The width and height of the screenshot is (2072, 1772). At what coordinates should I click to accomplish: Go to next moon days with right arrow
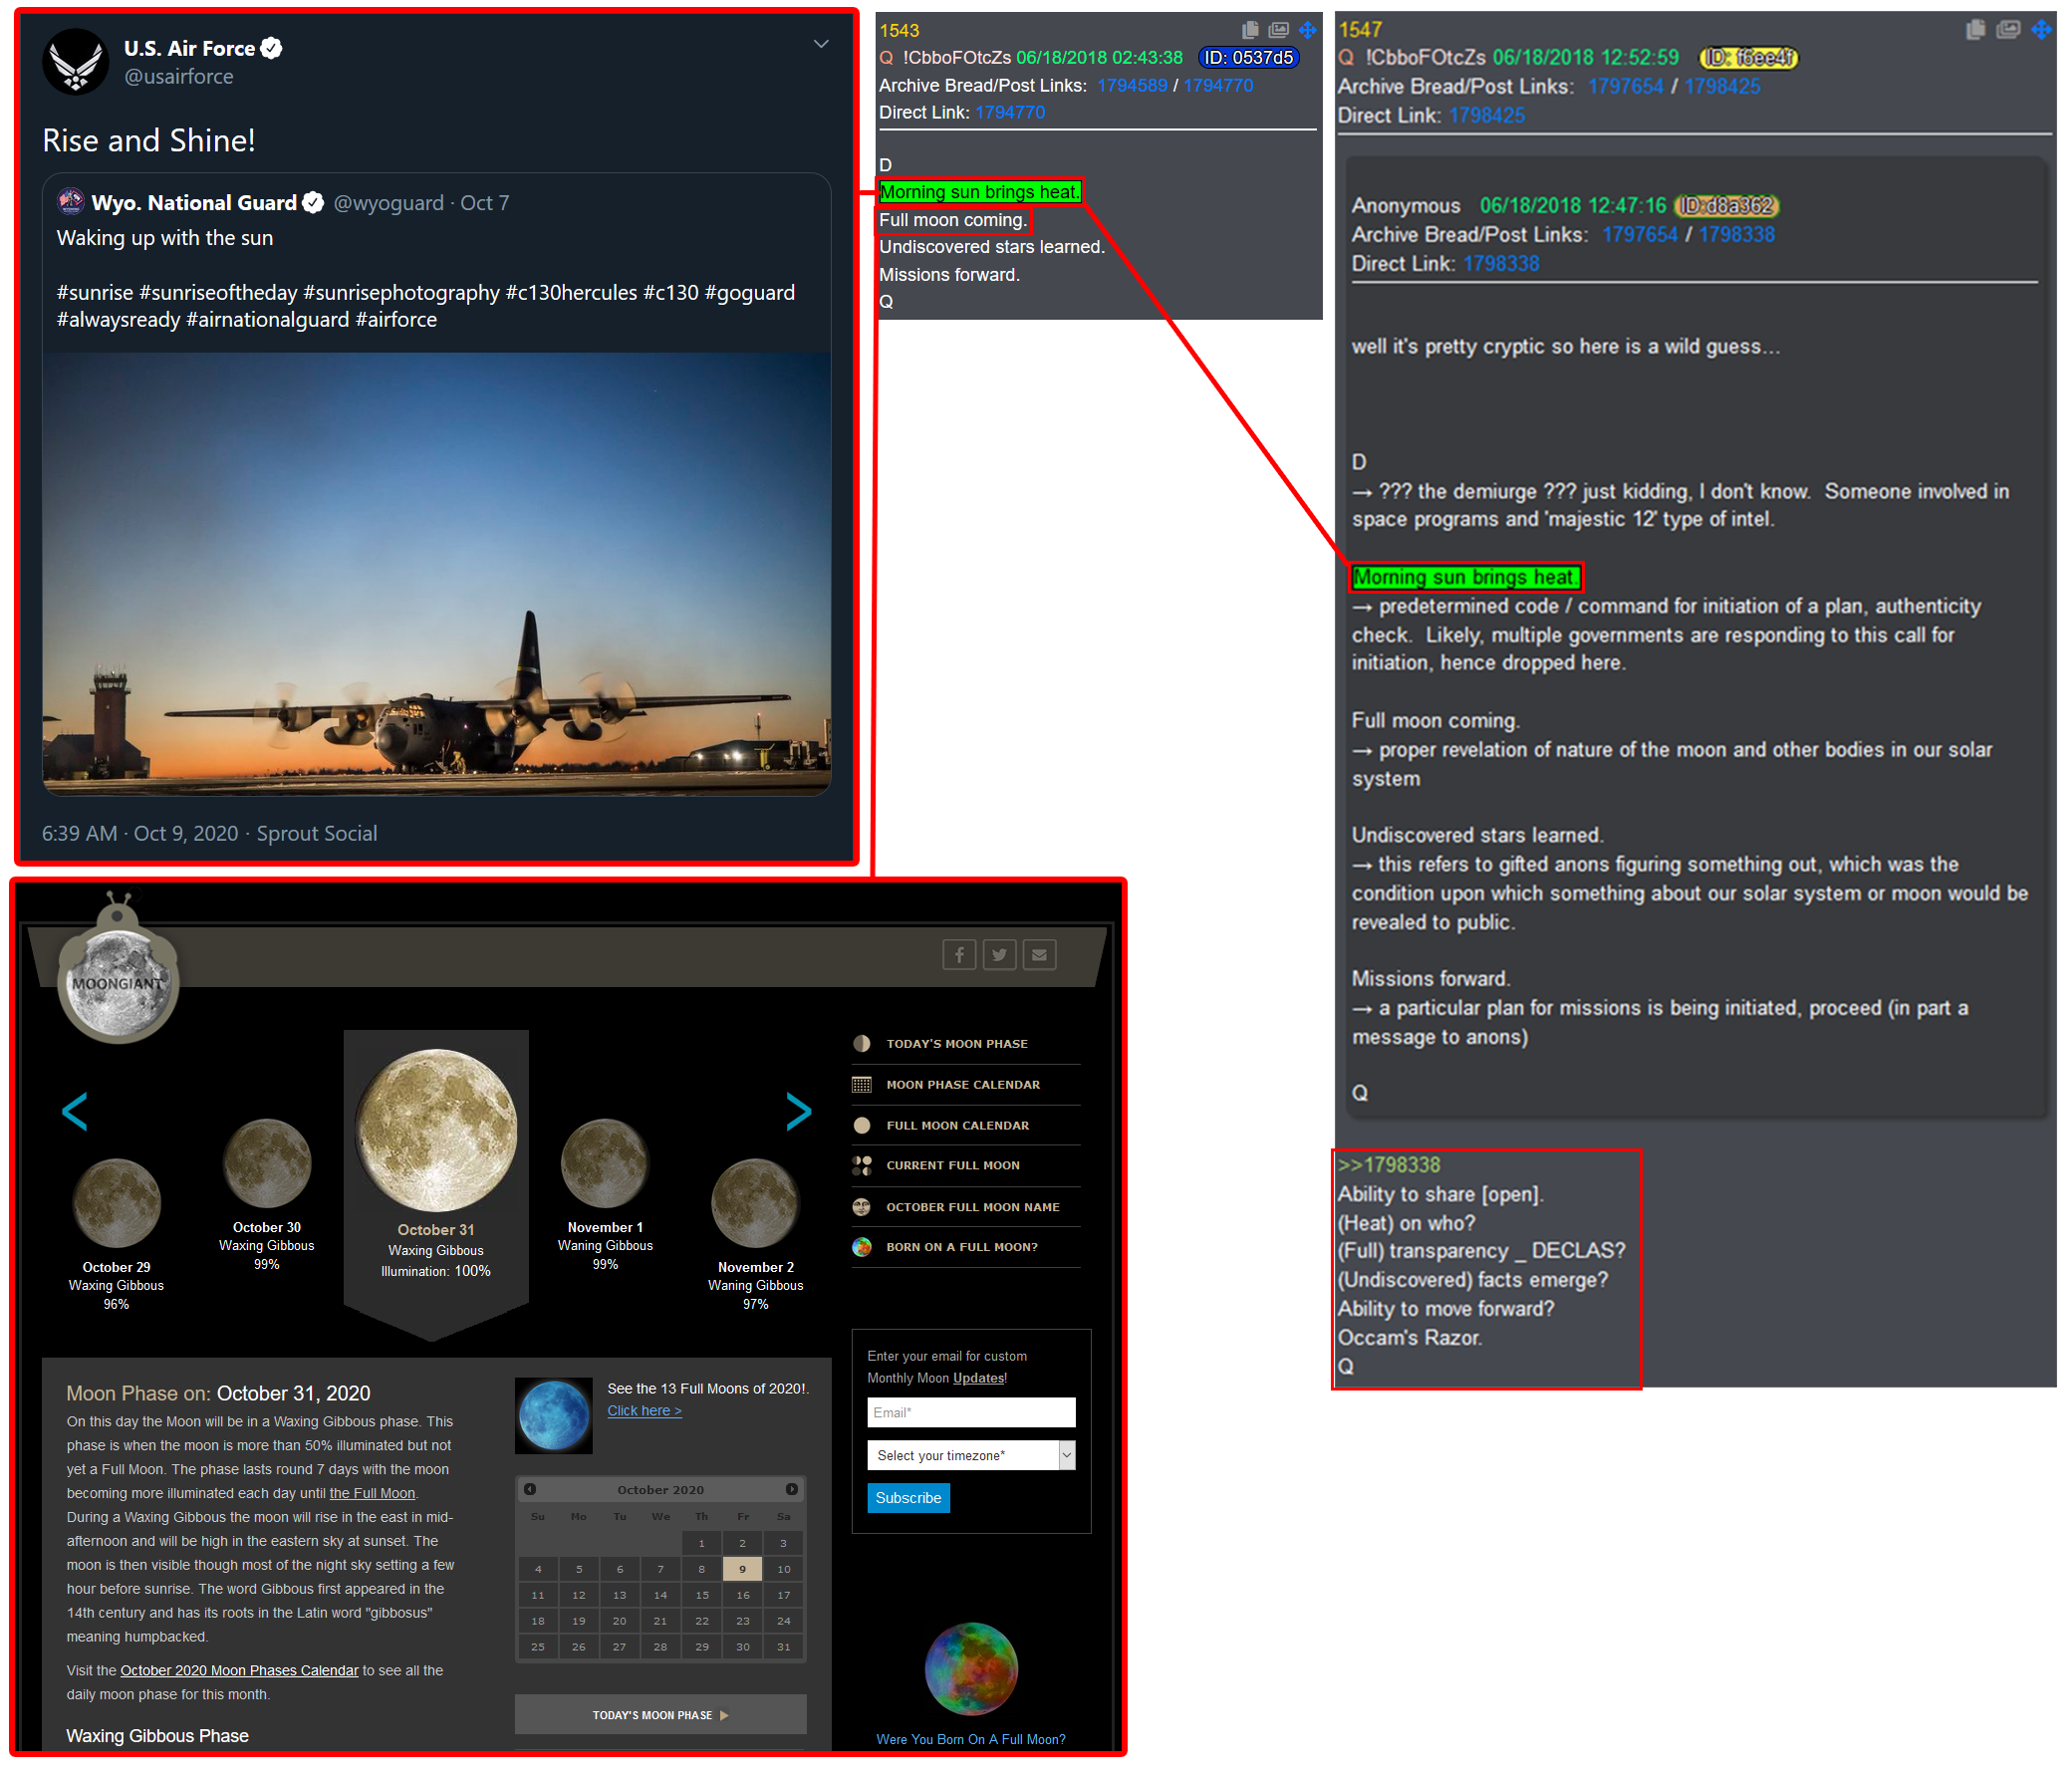point(798,1111)
